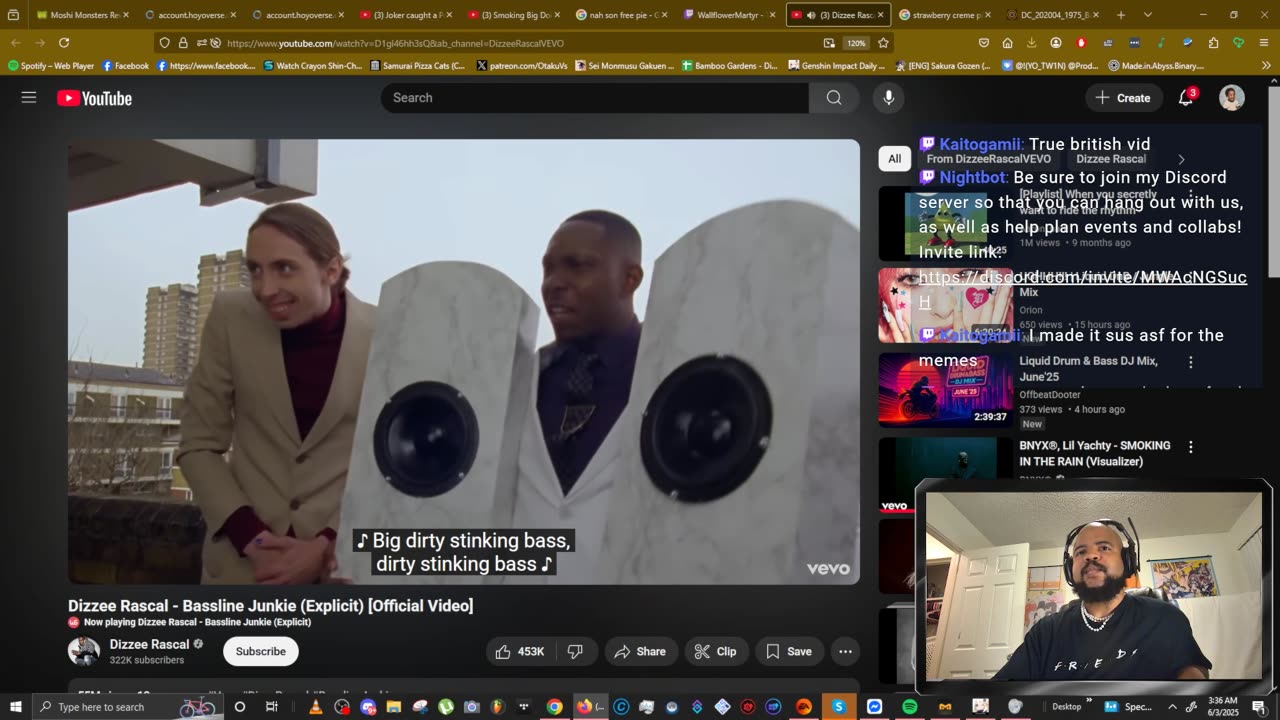1280x720 pixels.
Task: Switch to the Moshi Monsters tab
Action: tap(83, 15)
